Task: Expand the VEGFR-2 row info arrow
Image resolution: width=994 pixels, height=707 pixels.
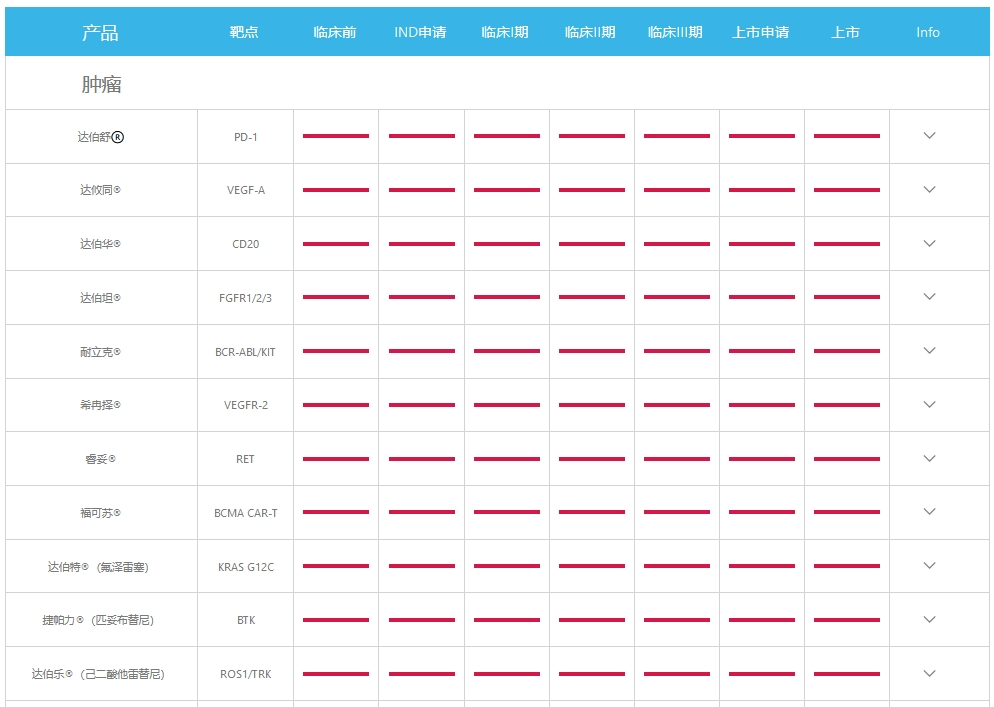Action: [x=929, y=405]
